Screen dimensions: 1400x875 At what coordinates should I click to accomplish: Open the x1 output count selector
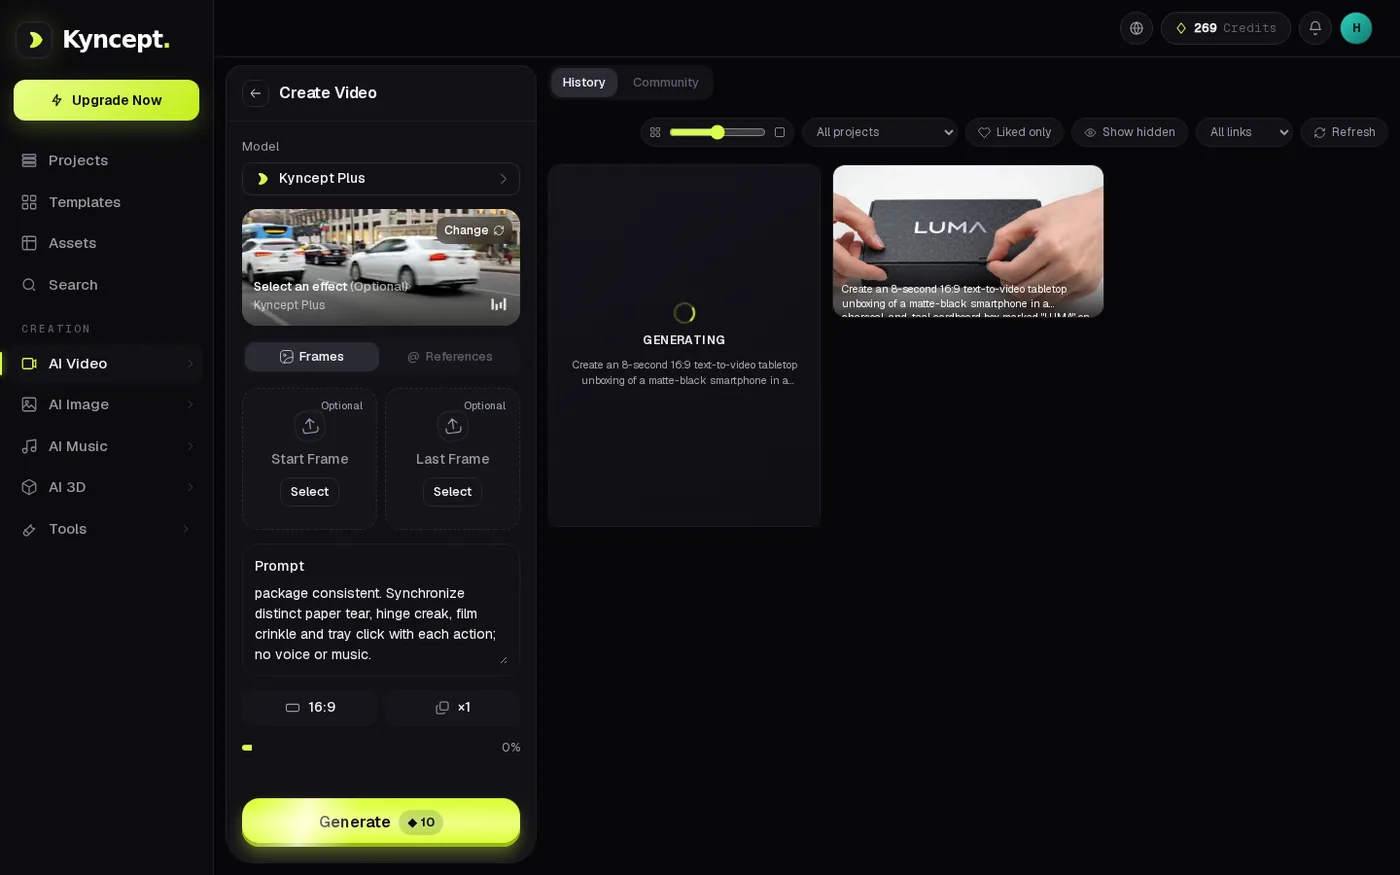coord(453,708)
